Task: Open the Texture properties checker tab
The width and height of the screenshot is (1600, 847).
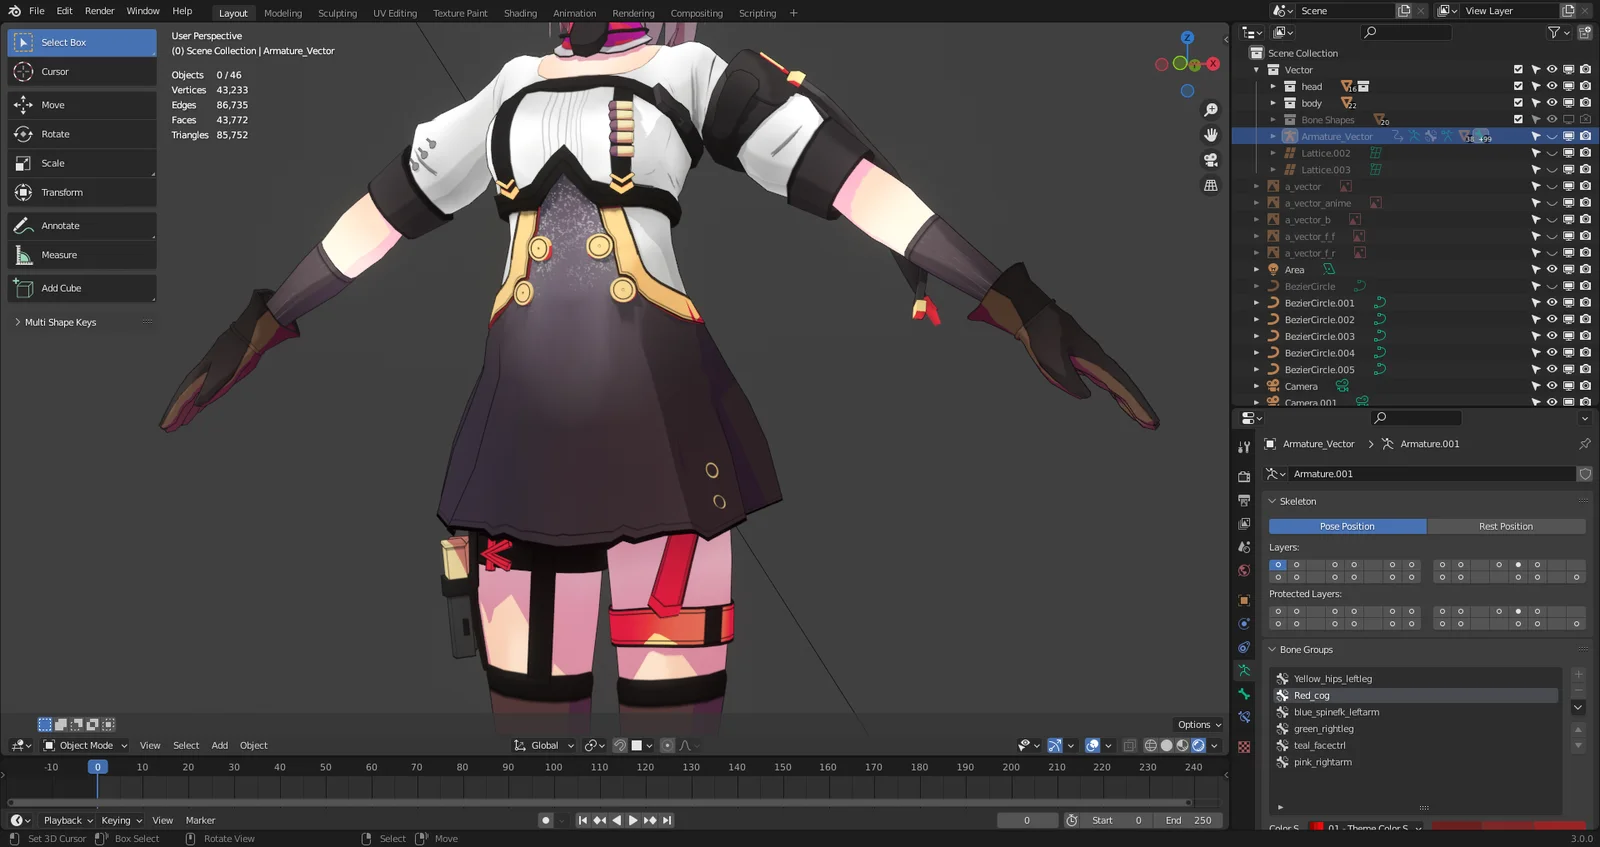Action: [1244, 747]
